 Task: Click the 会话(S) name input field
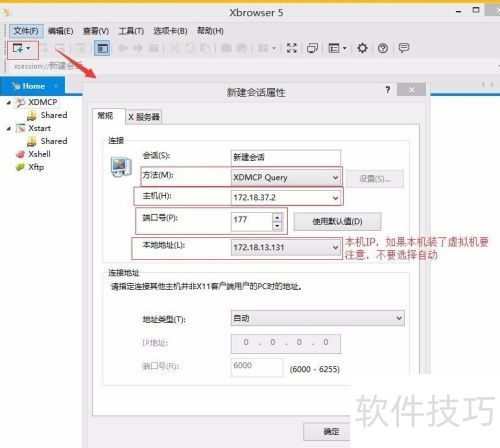point(286,157)
